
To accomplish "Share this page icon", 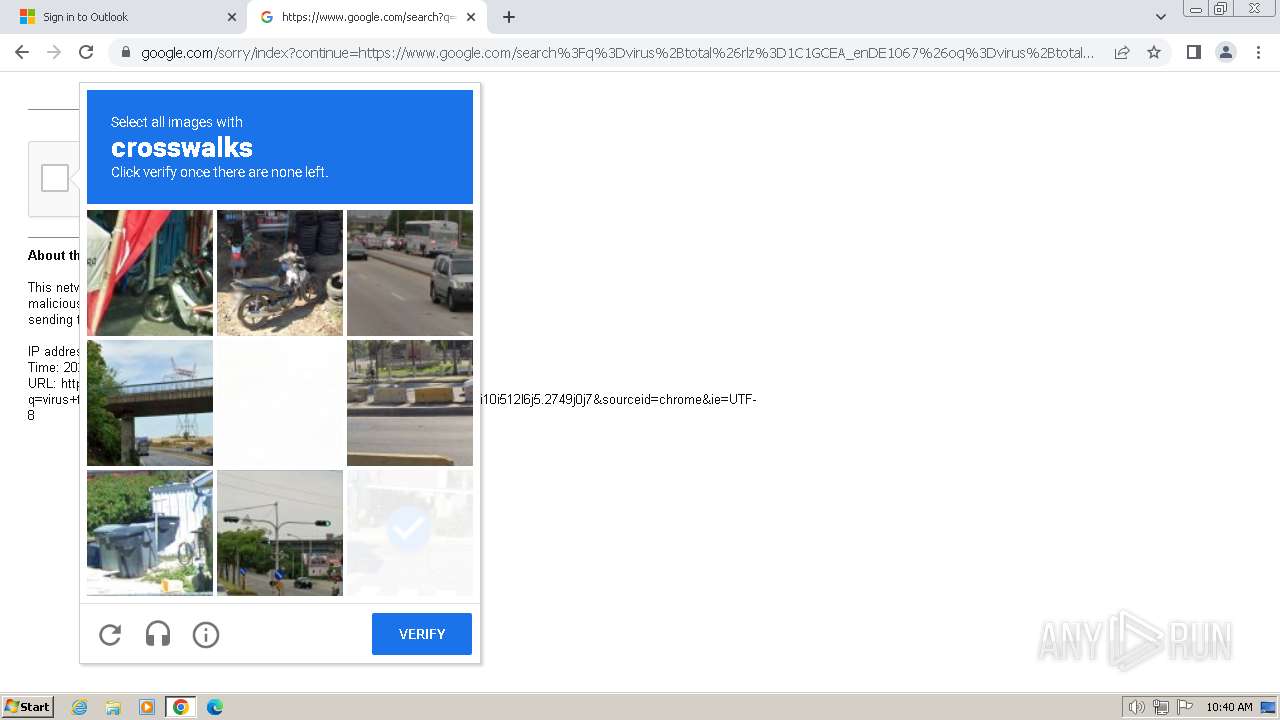I will click(1122, 52).
